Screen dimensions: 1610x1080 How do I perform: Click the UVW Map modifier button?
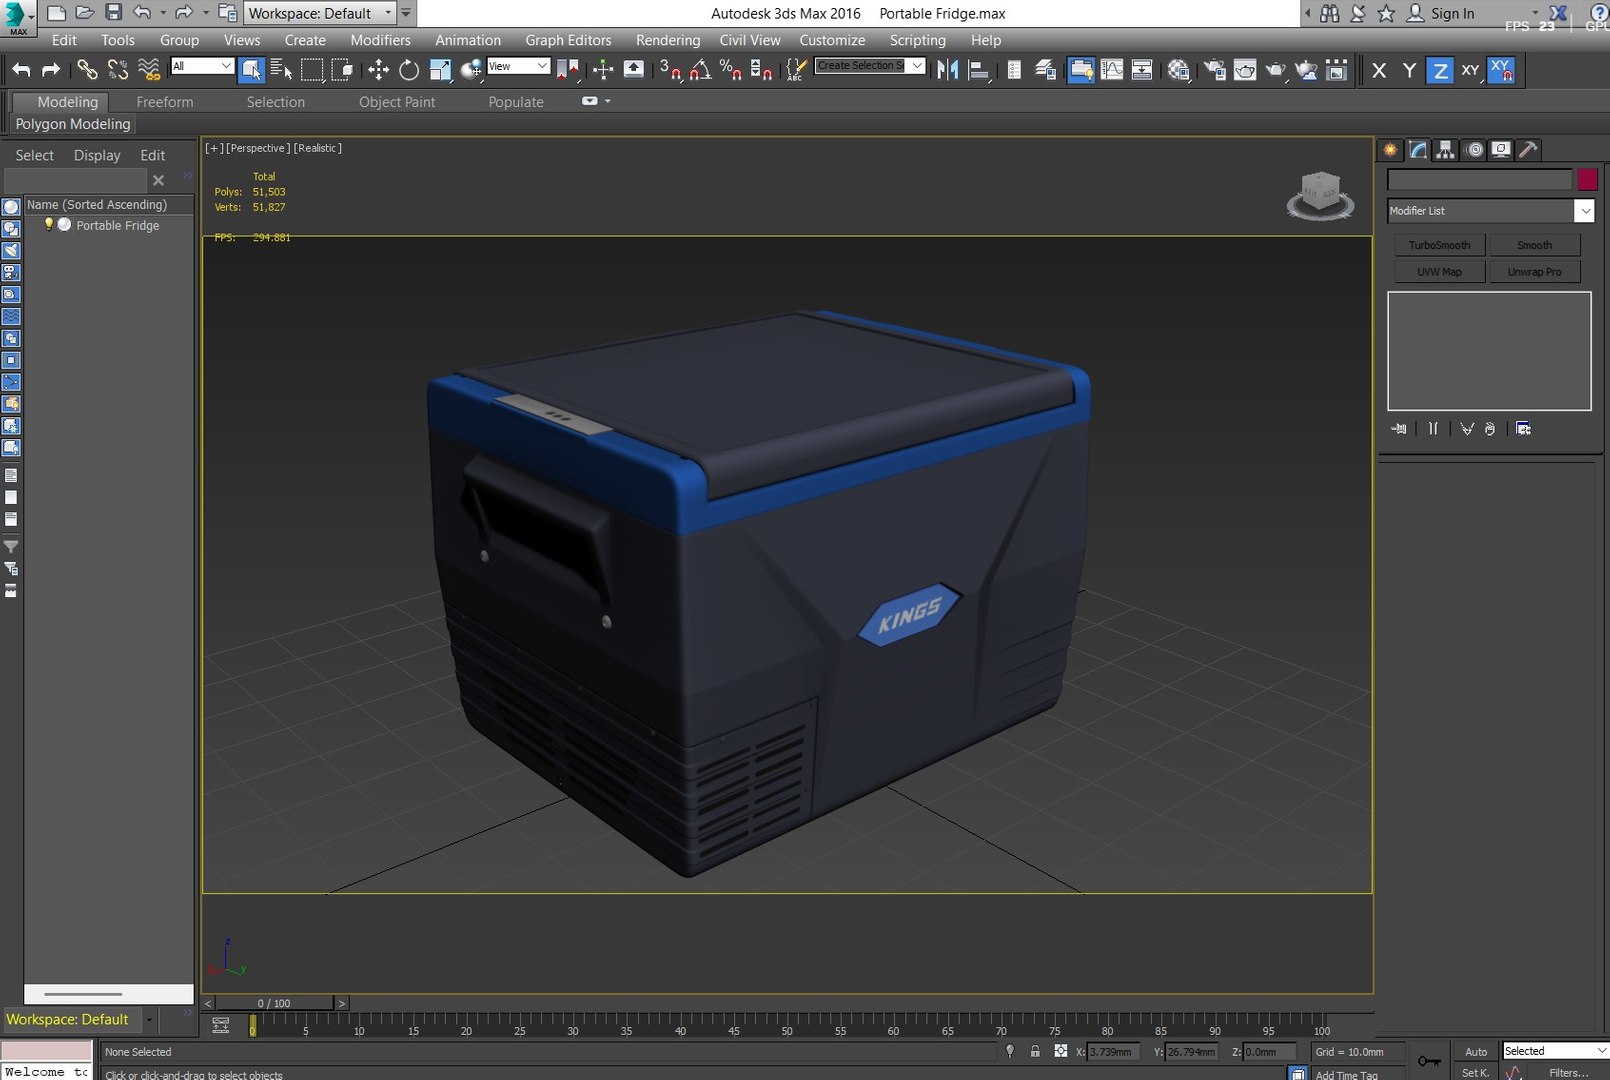pyautogui.click(x=1439, y=272)
